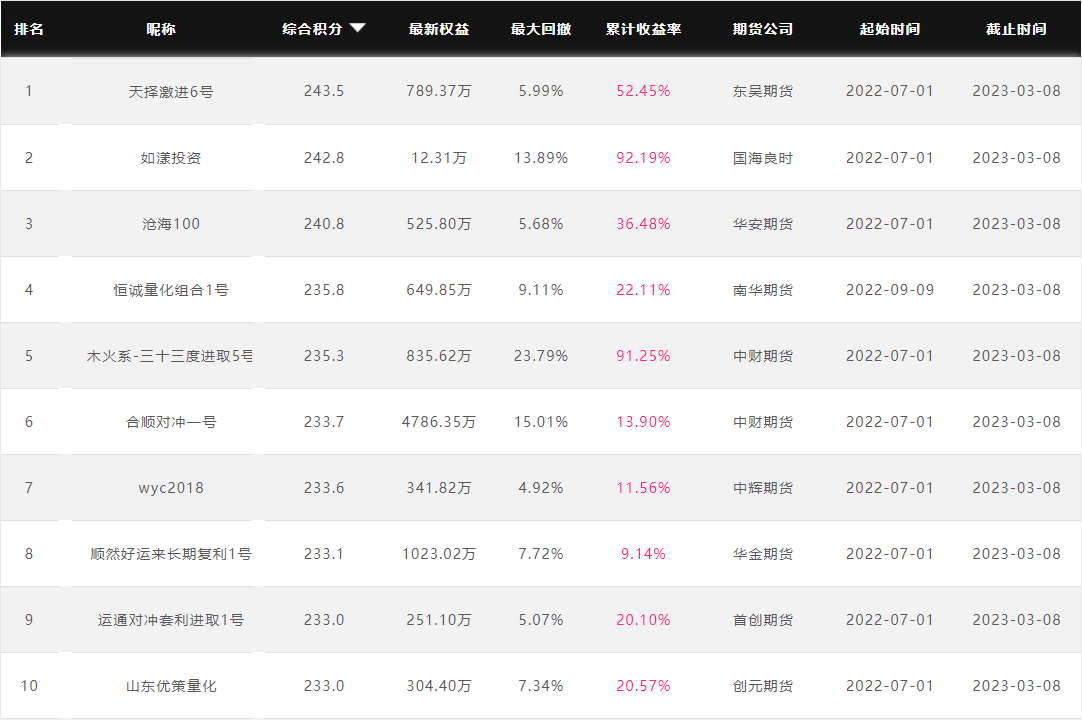The image size is (1082, 720).
Task: Select the 15.01% drawdown value
Action: tap(541, 422)
